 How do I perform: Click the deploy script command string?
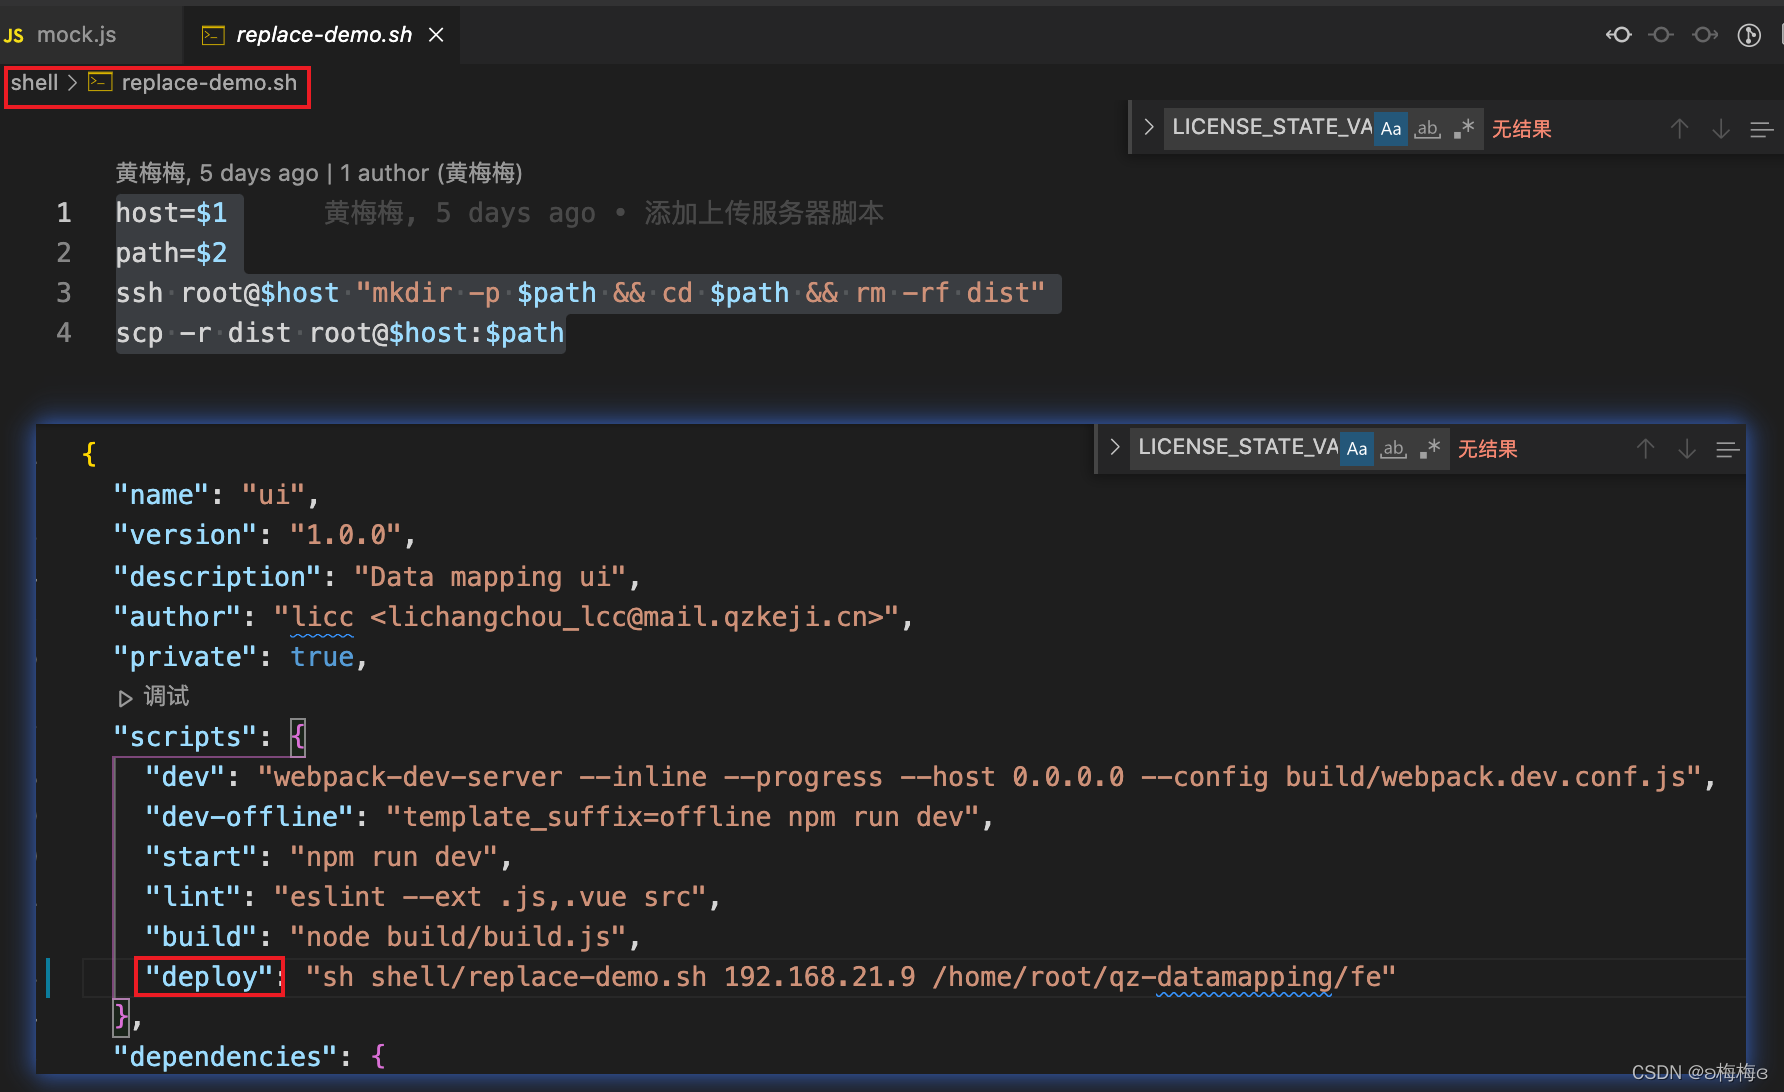851,977
